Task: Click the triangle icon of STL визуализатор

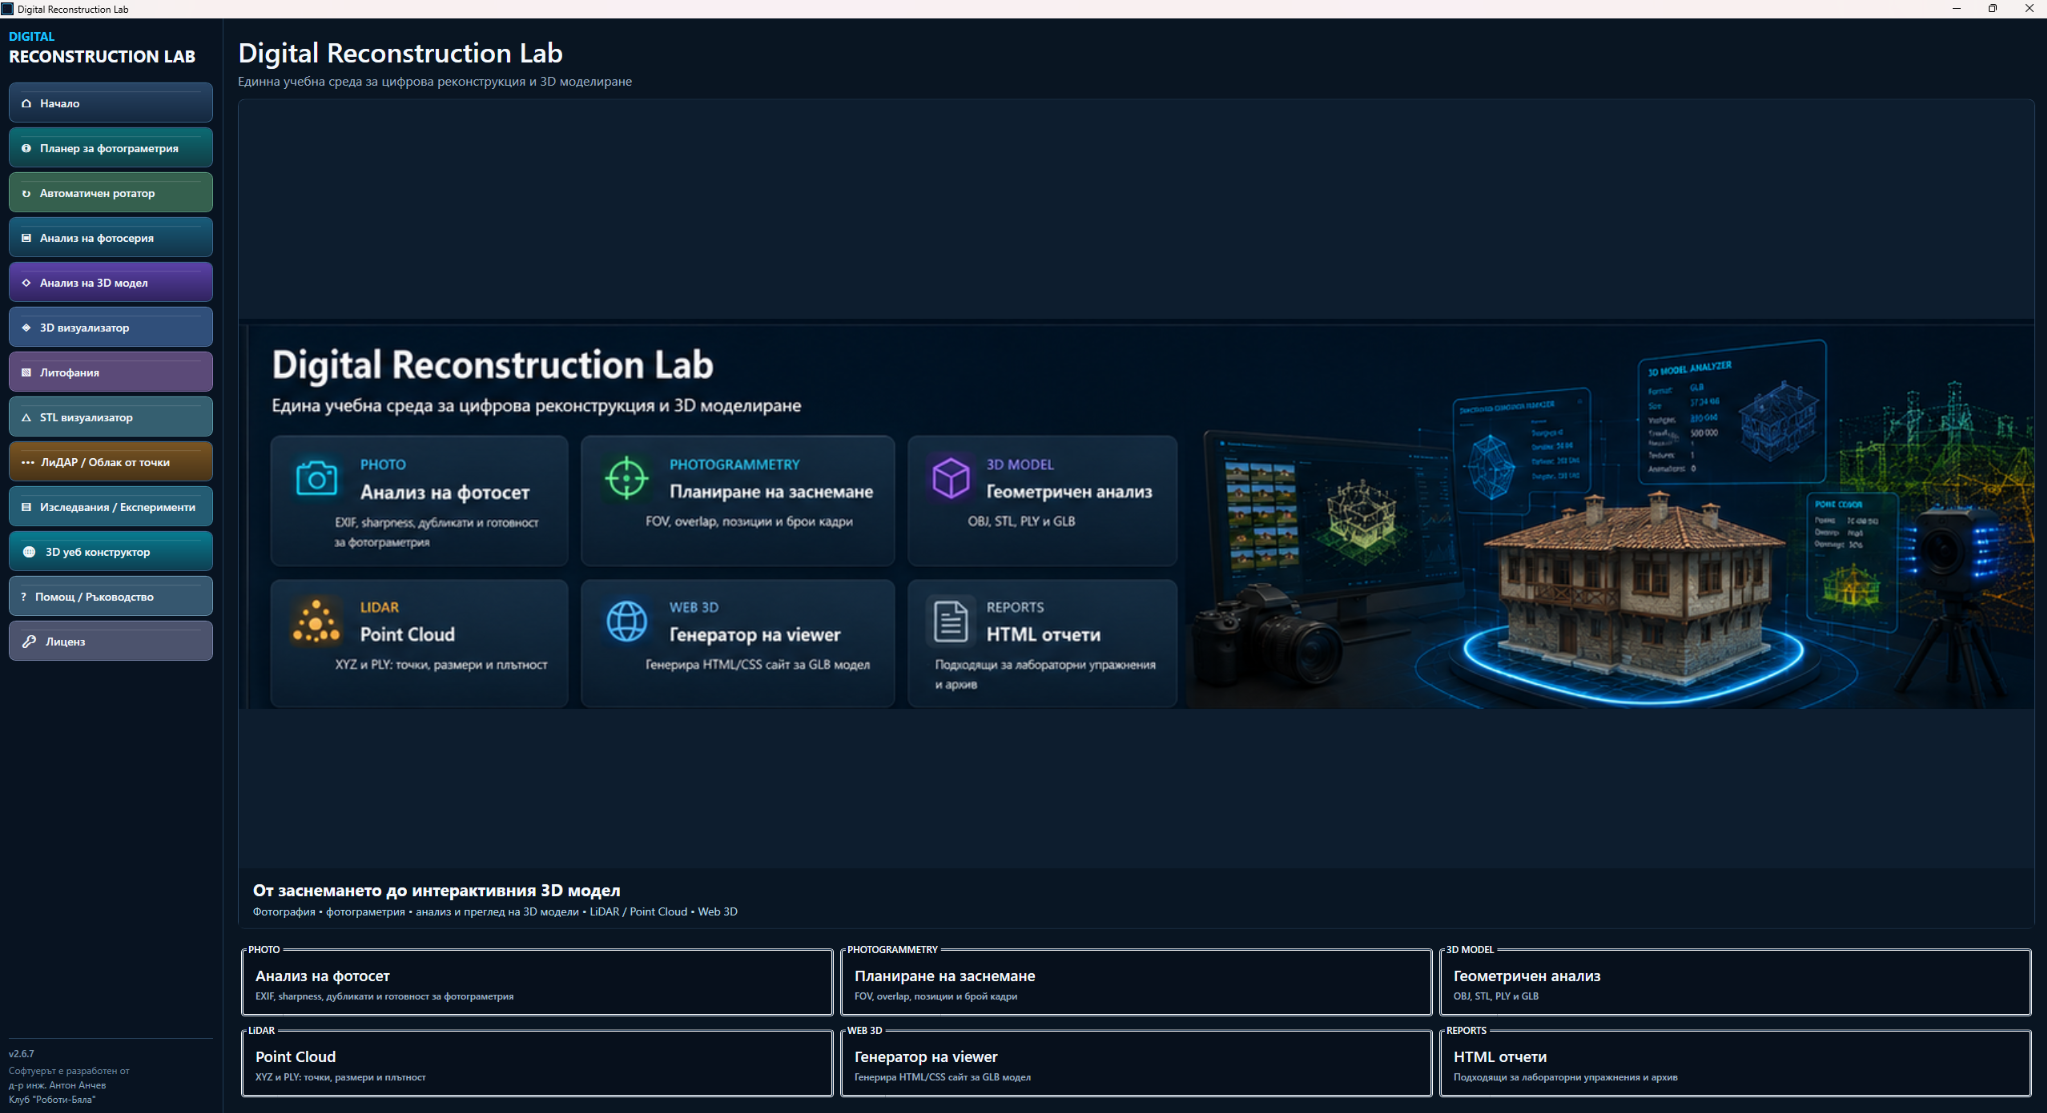Action: tap(27, 417)
